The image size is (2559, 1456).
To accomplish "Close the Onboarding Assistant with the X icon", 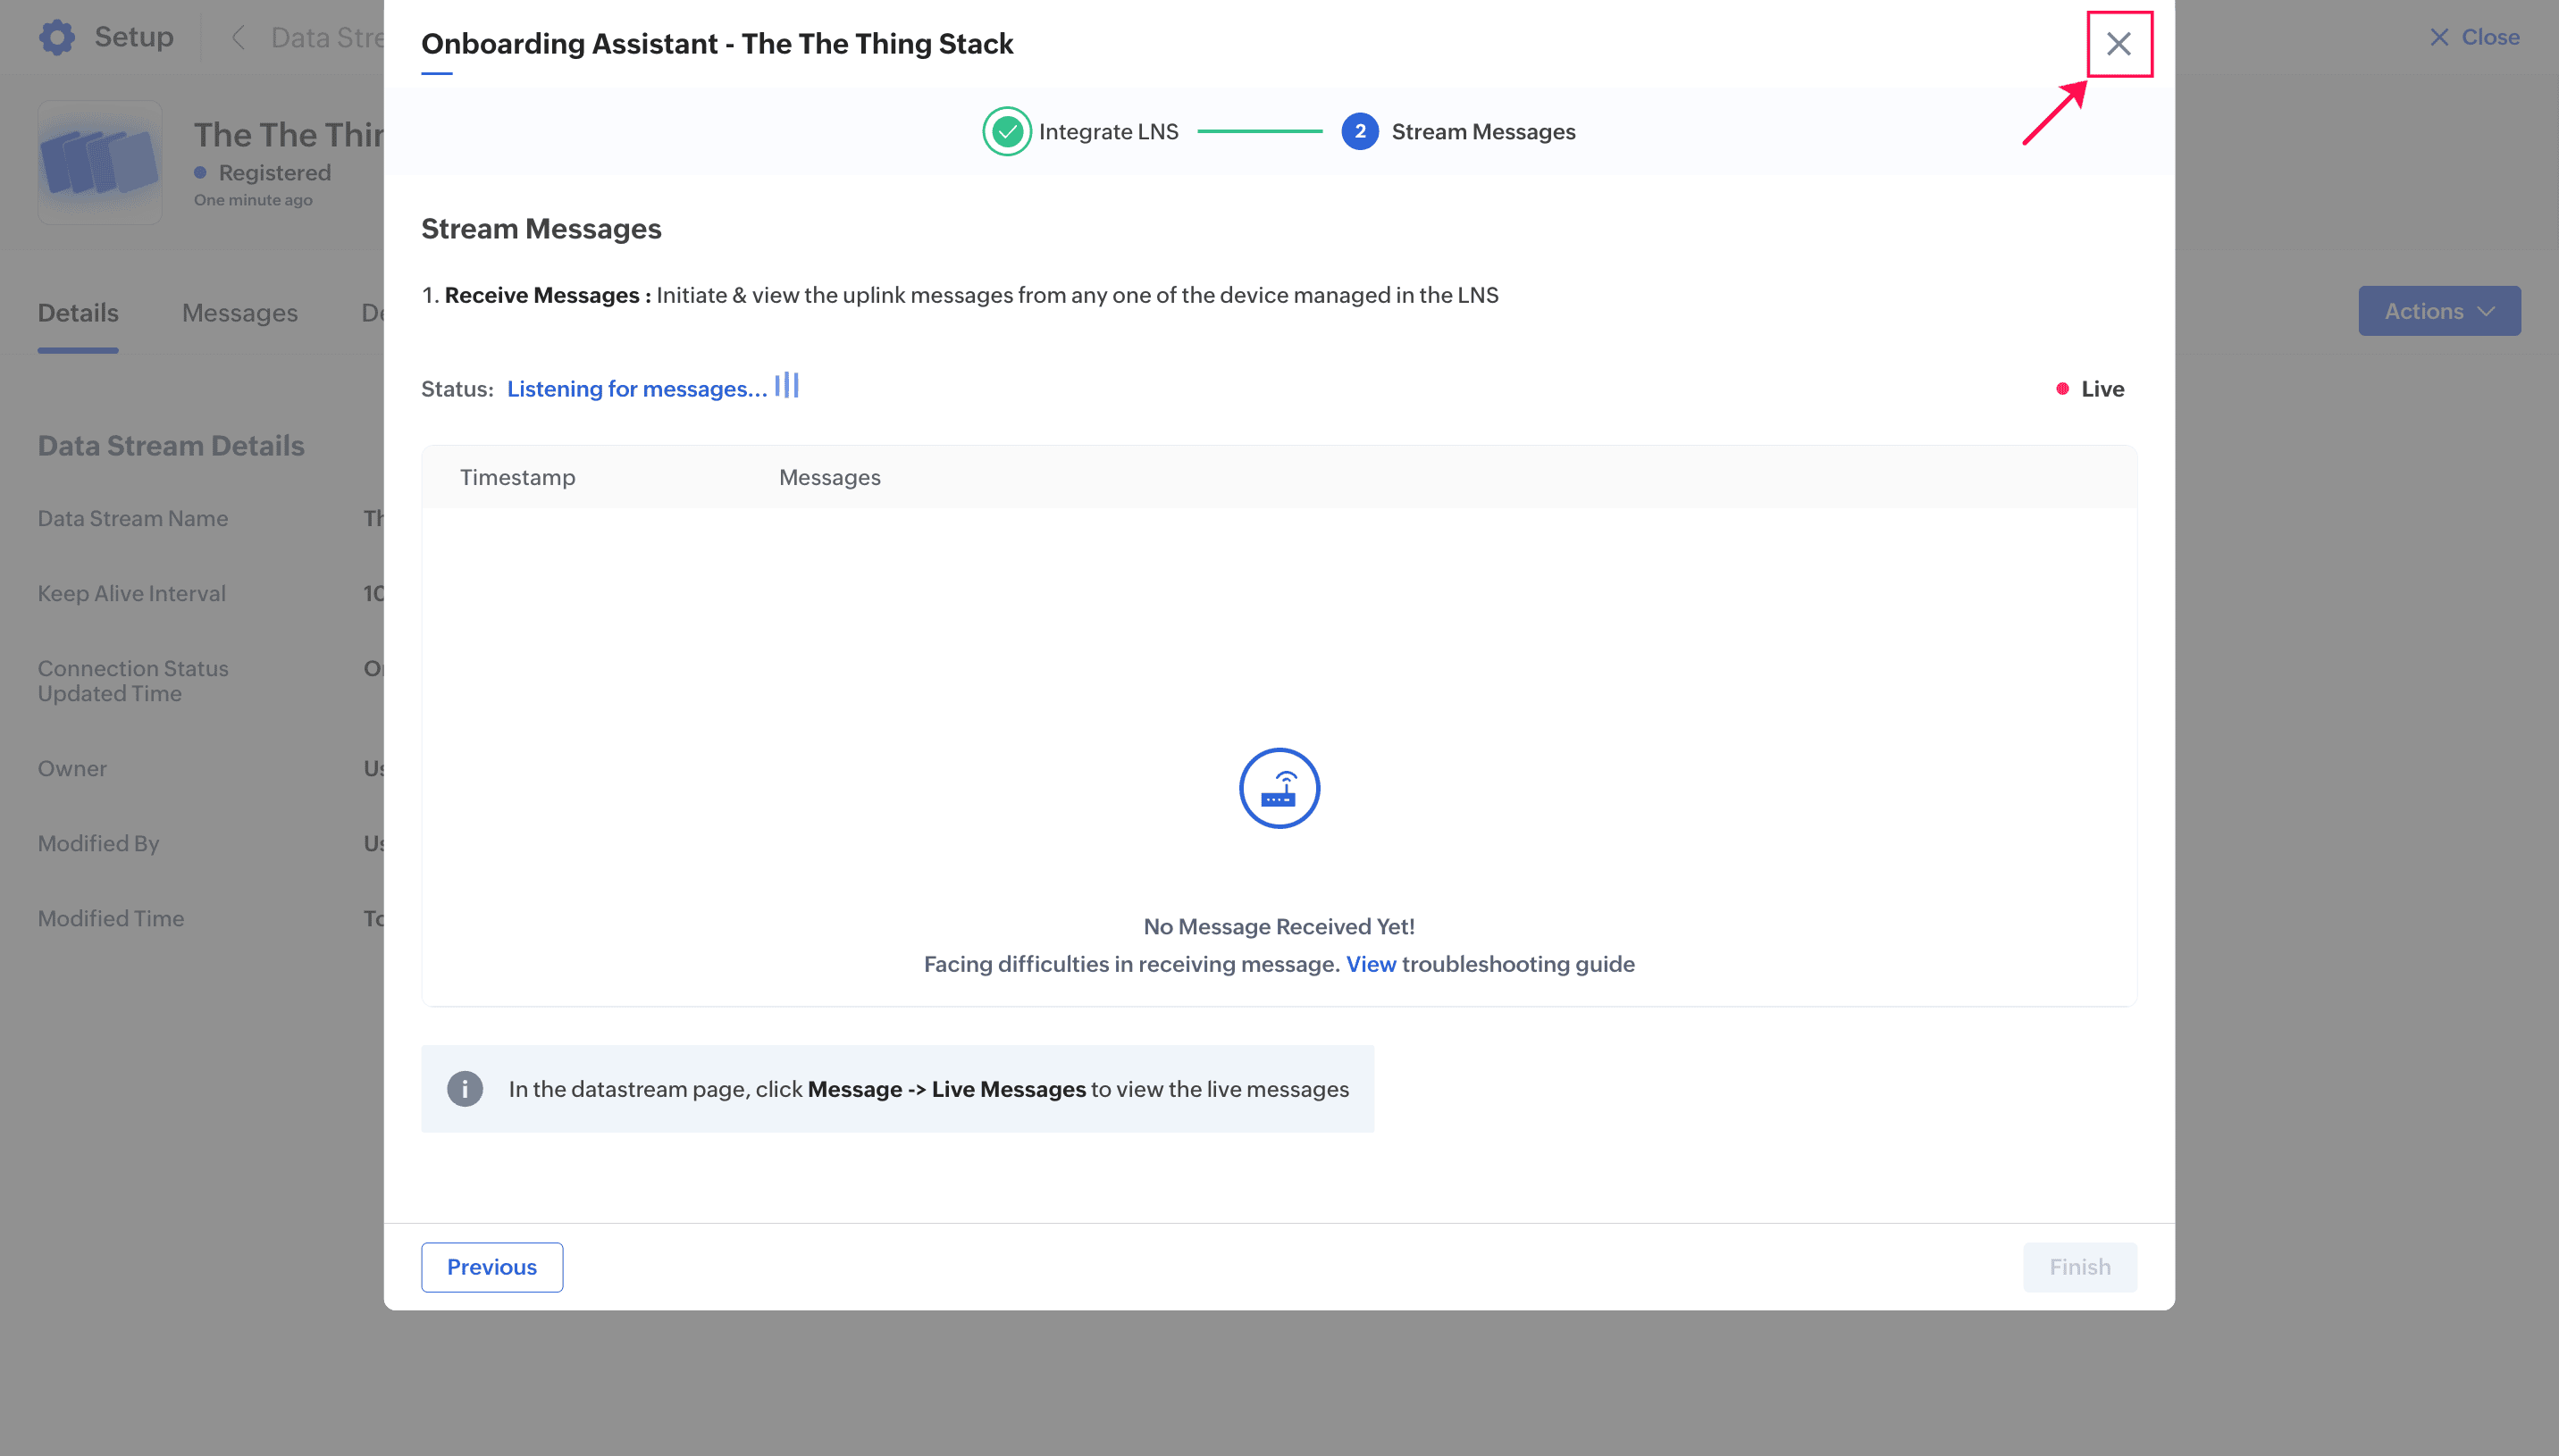I will click(x=2119, y=44).
